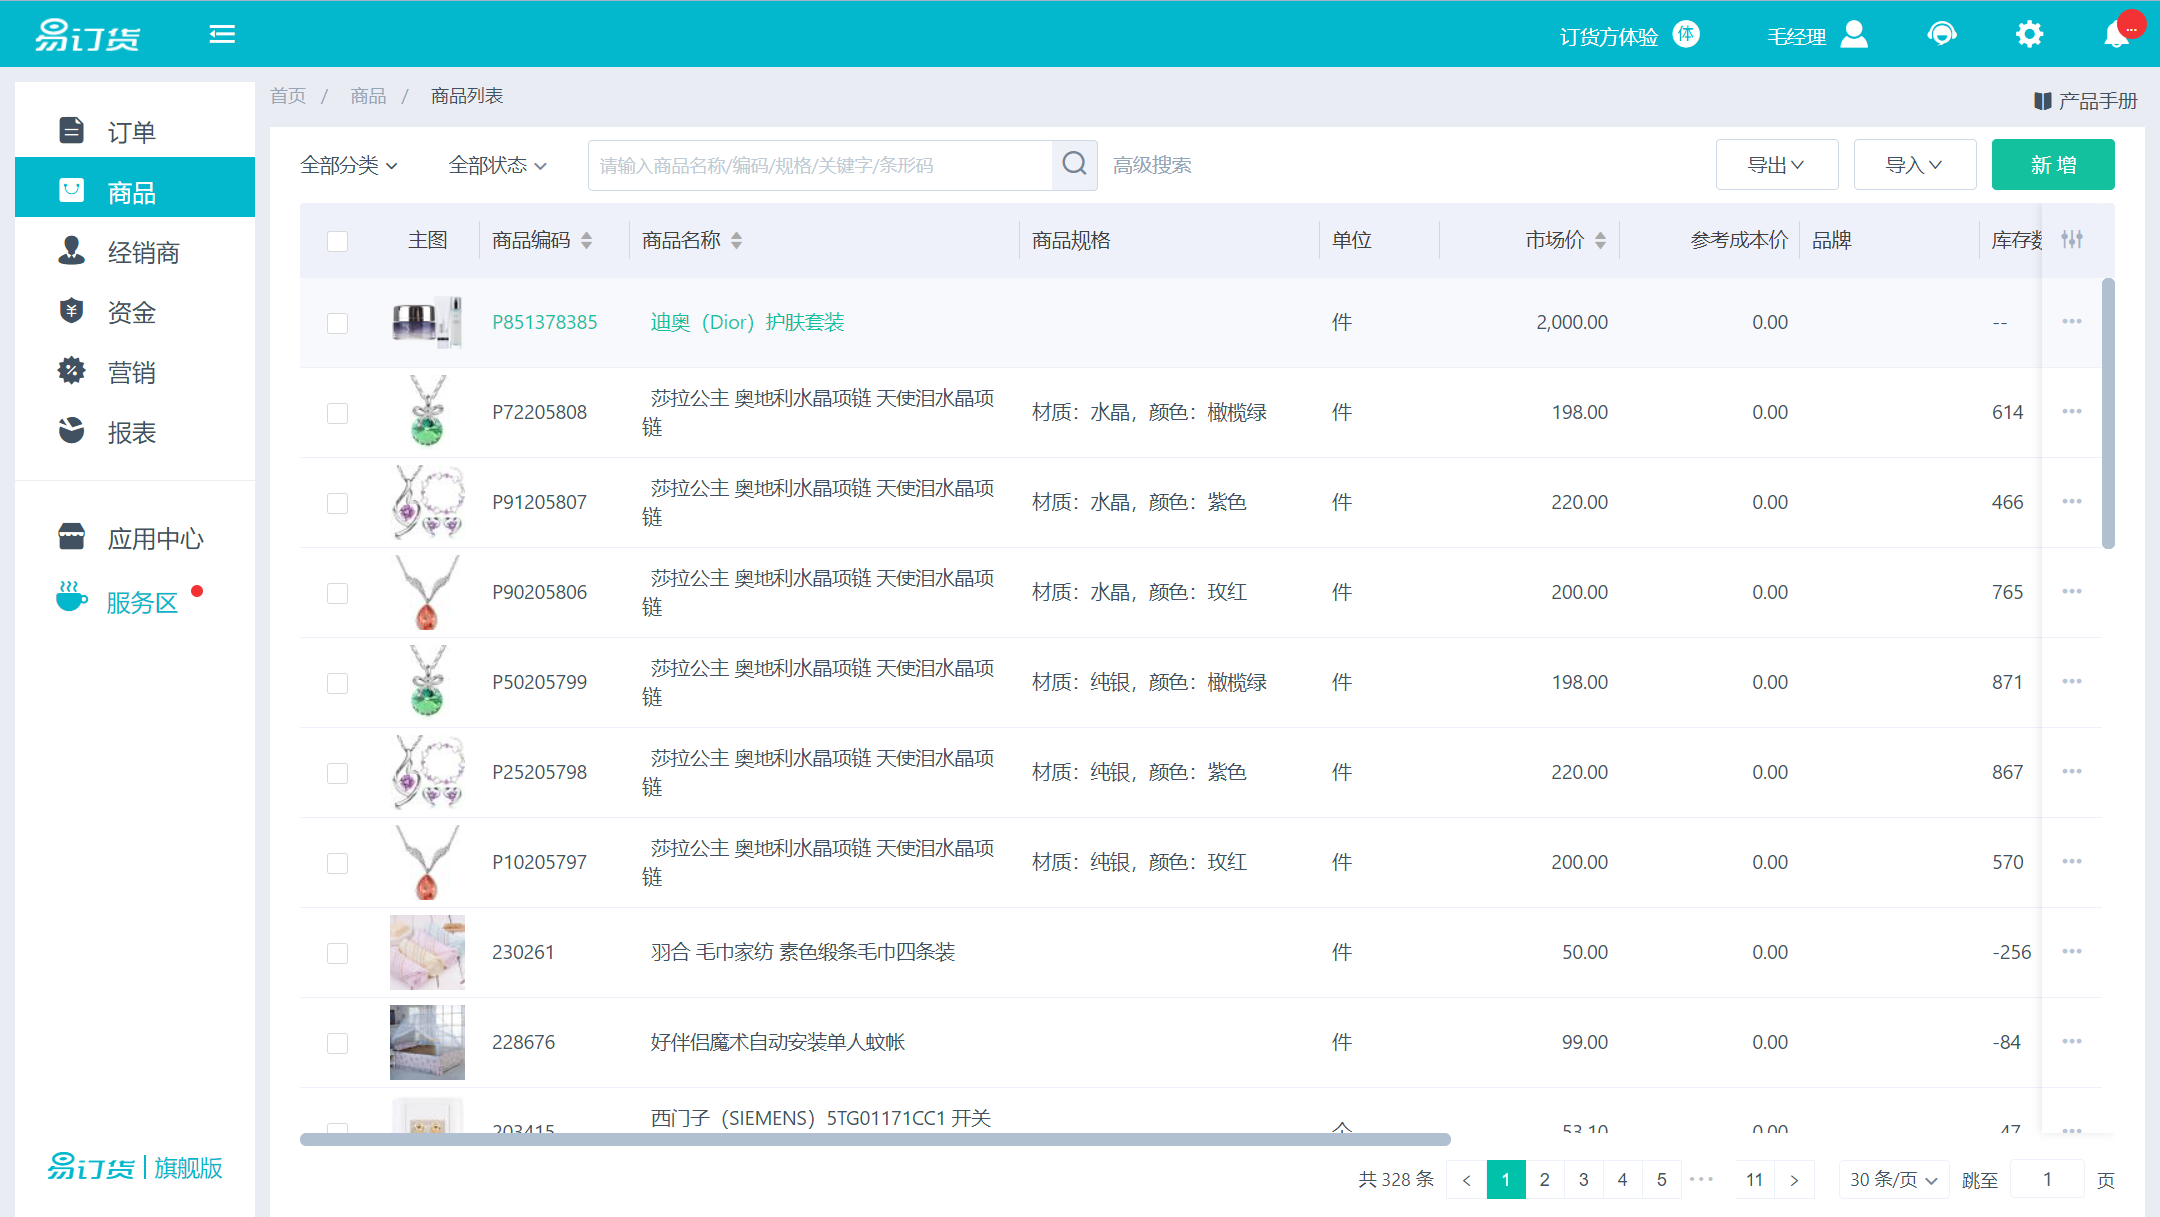Open more actions for P851378385 row
The width and height of the screenshot is (2160, 1217).
tap(2072, 322)
